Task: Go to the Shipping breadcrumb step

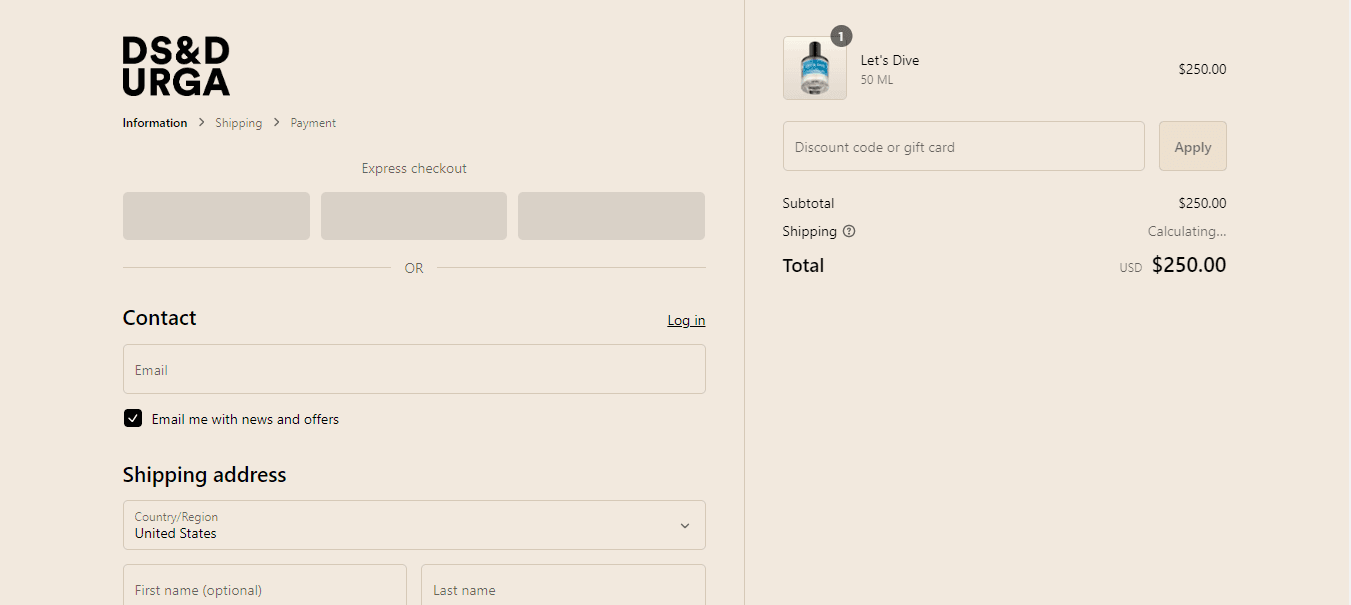Action: [x=239, y=123]
